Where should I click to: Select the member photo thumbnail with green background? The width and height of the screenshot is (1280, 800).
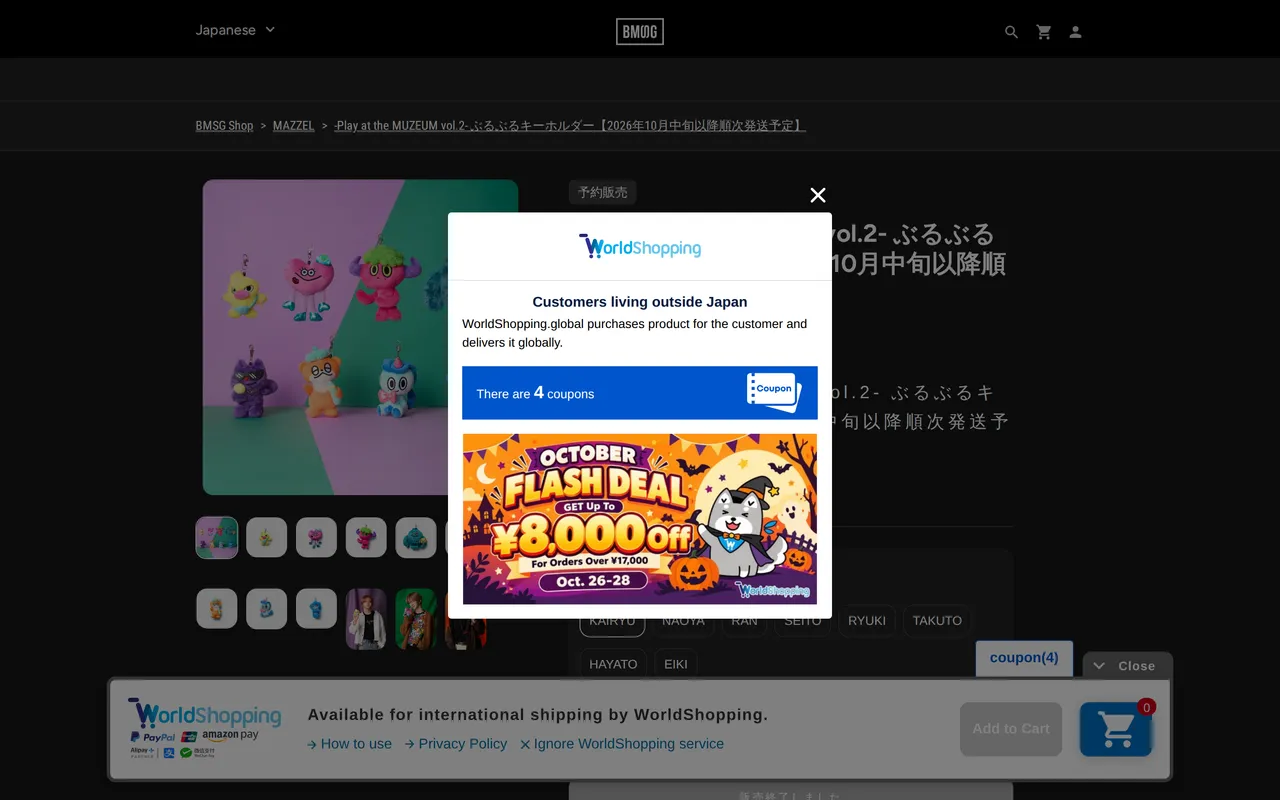coord(416,619)
